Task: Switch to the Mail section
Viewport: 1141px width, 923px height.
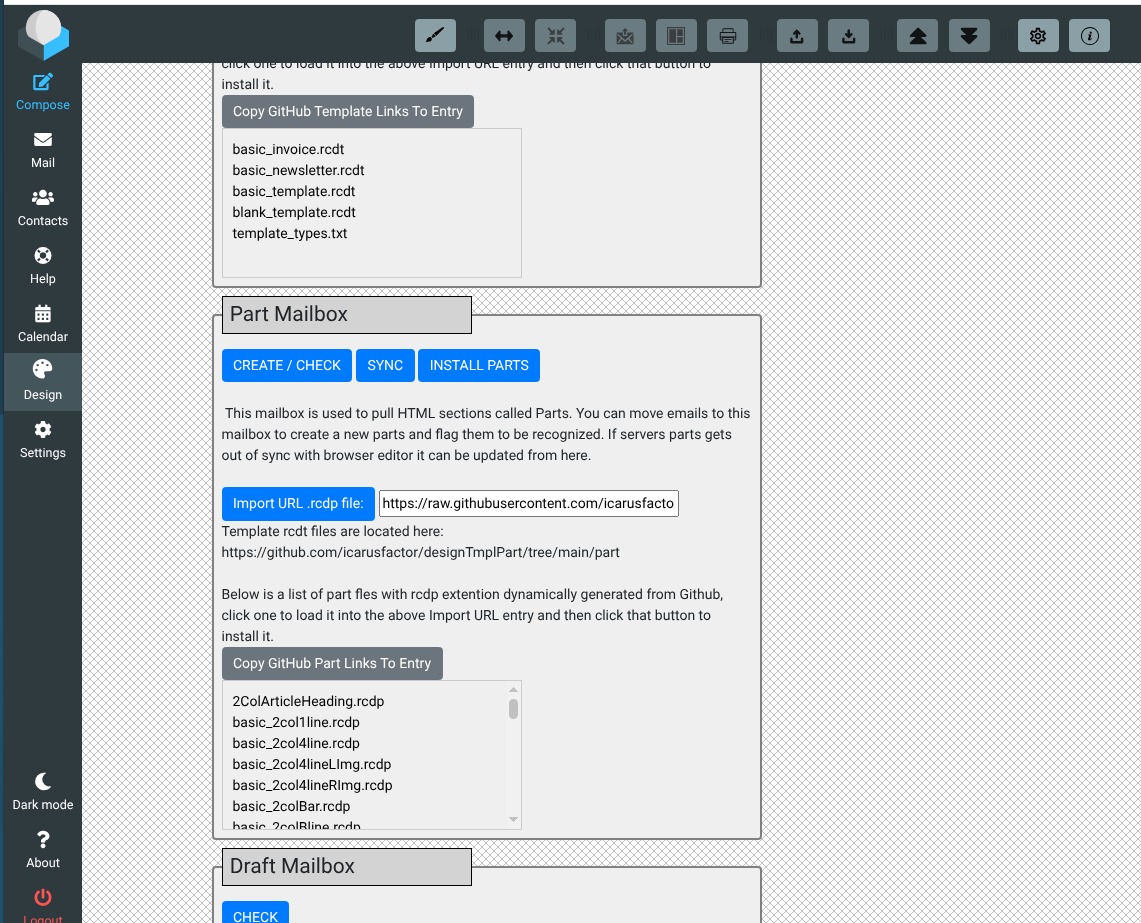Action: (x=42, y=150)
